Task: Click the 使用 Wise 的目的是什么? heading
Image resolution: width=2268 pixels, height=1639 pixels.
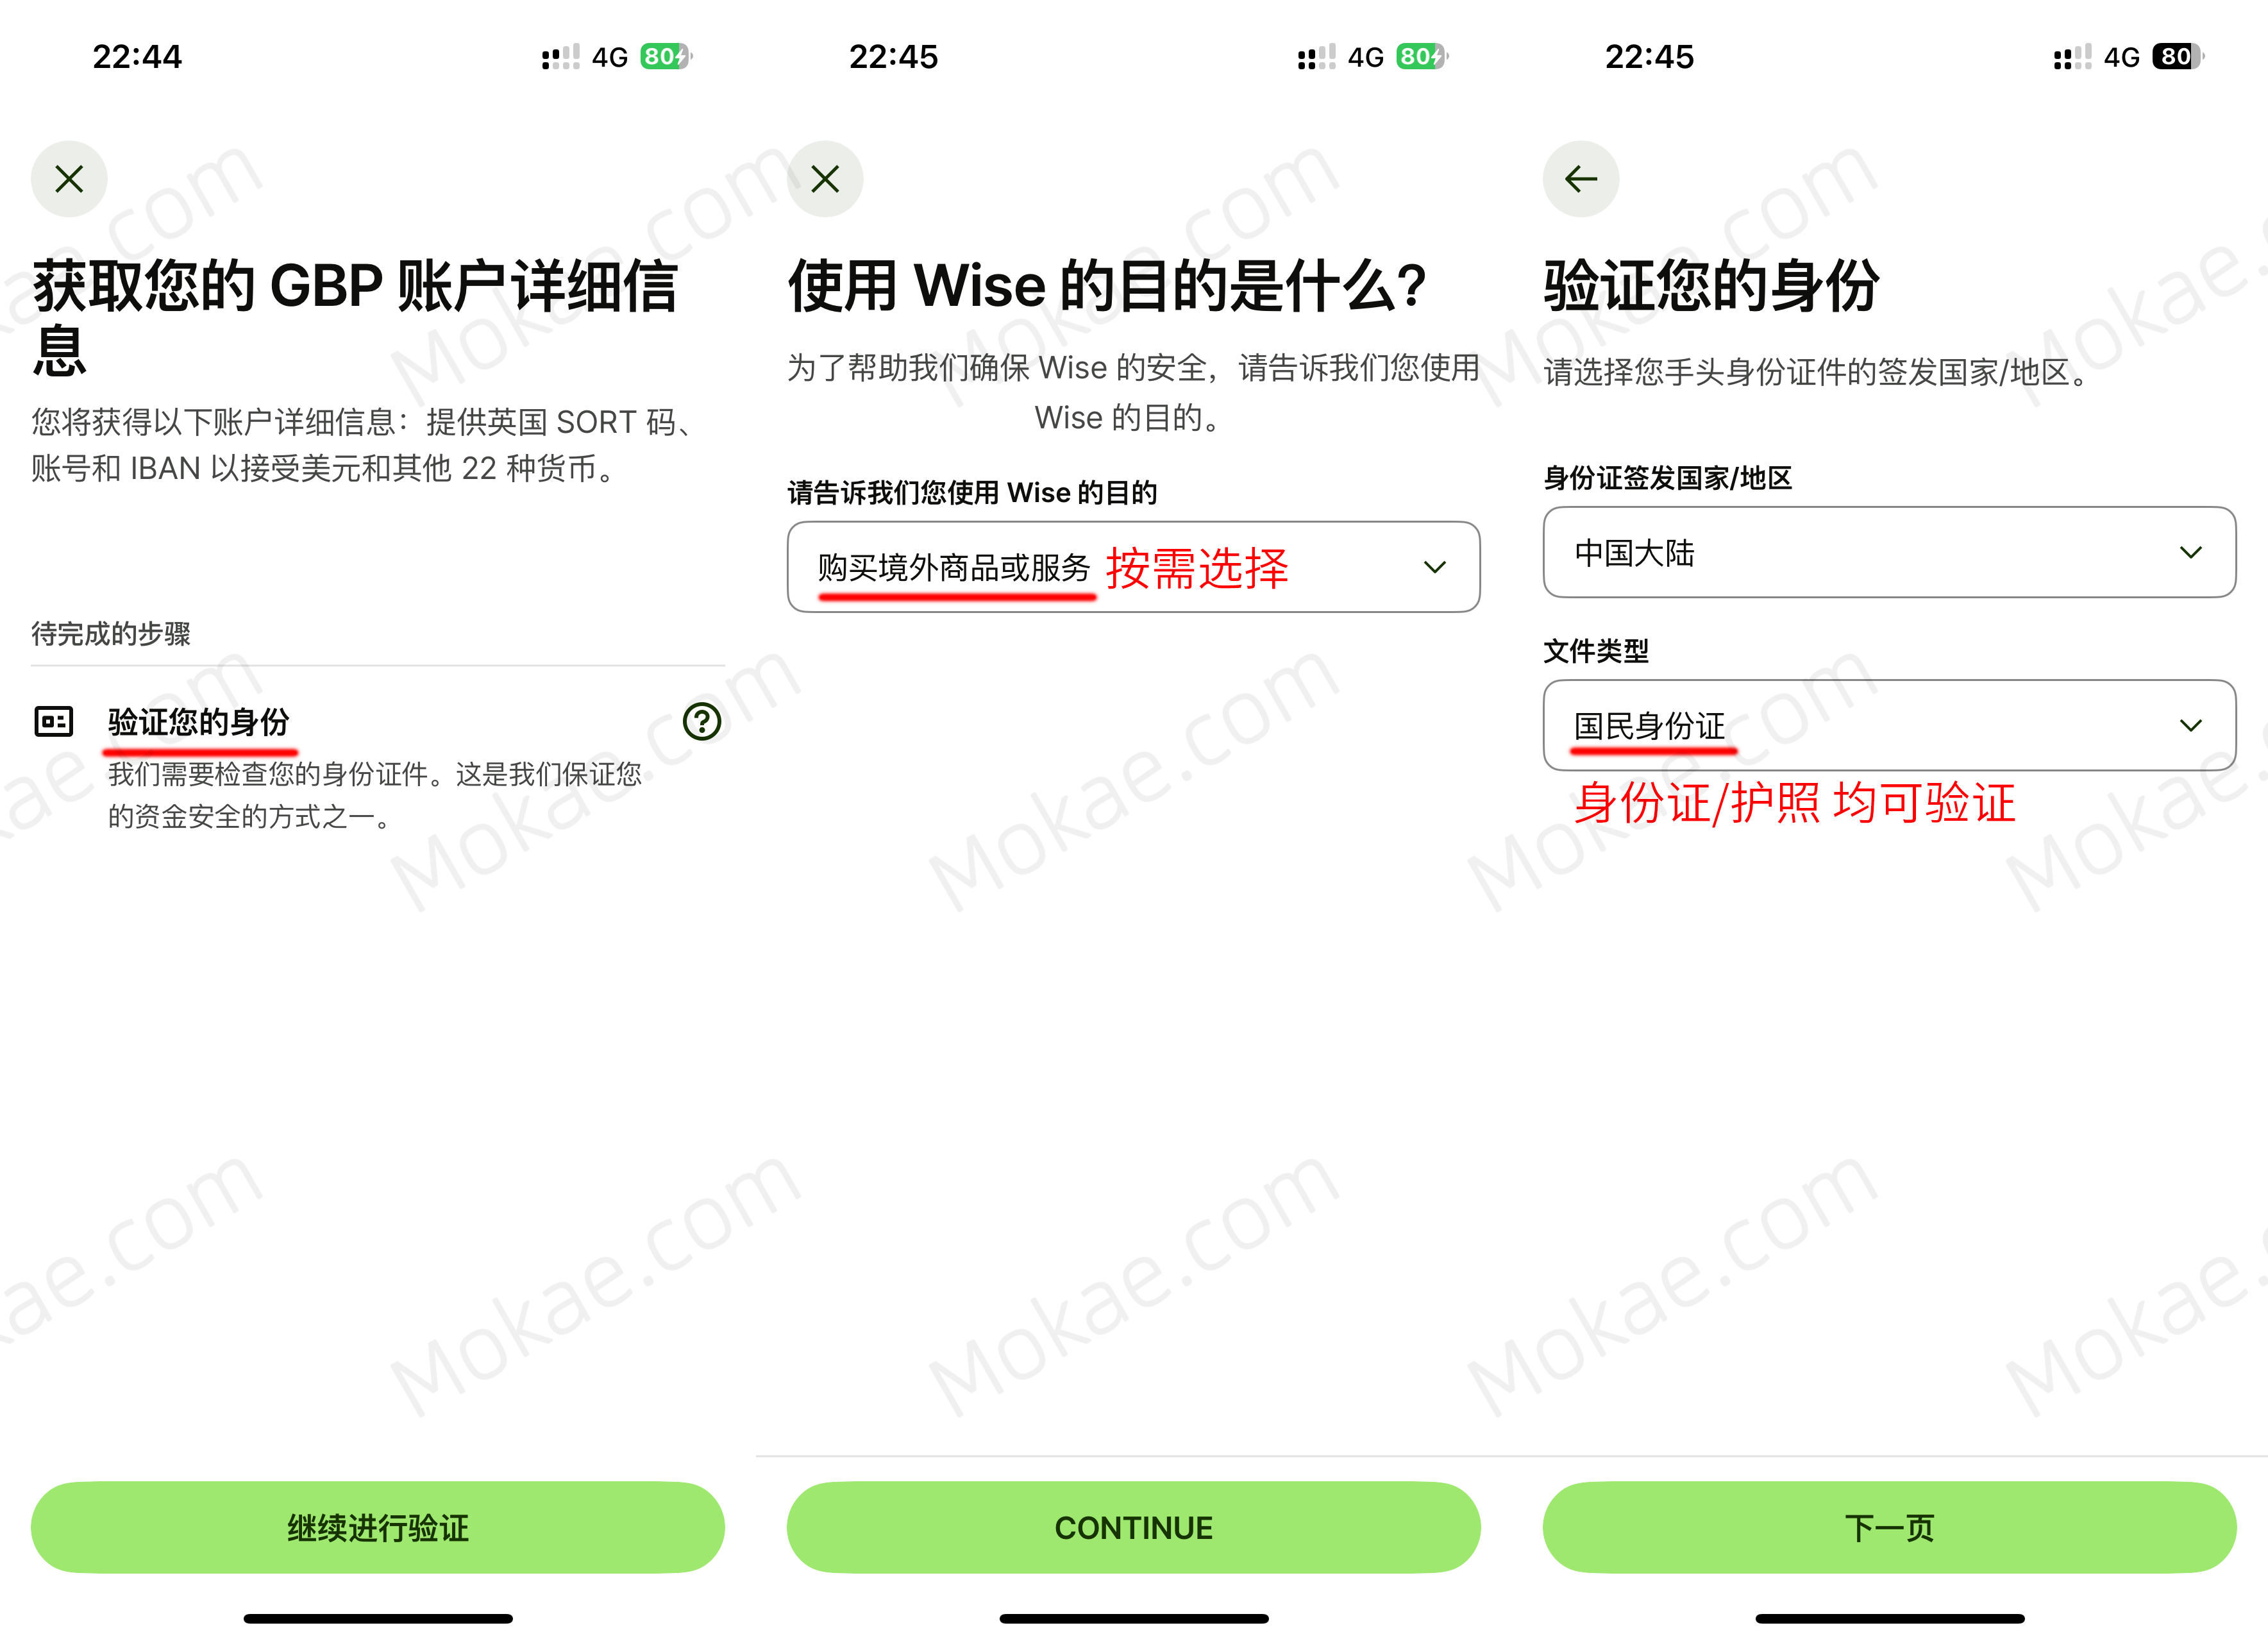Action: pyautogui.click(x=1107, y=286)
